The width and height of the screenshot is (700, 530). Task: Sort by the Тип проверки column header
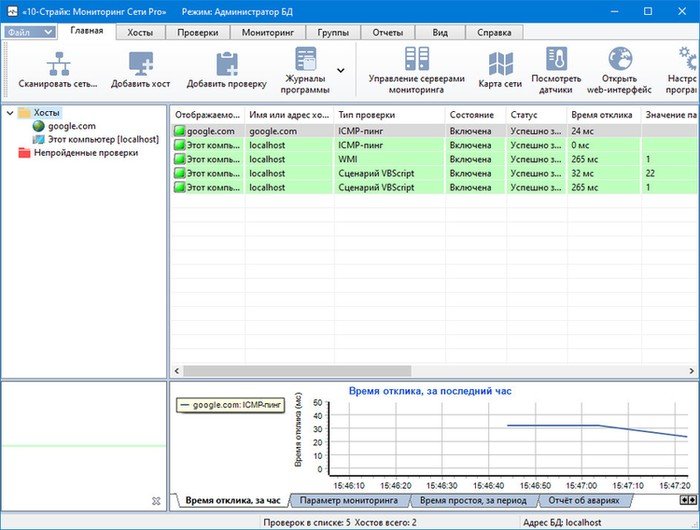click(x=388, y=115)
